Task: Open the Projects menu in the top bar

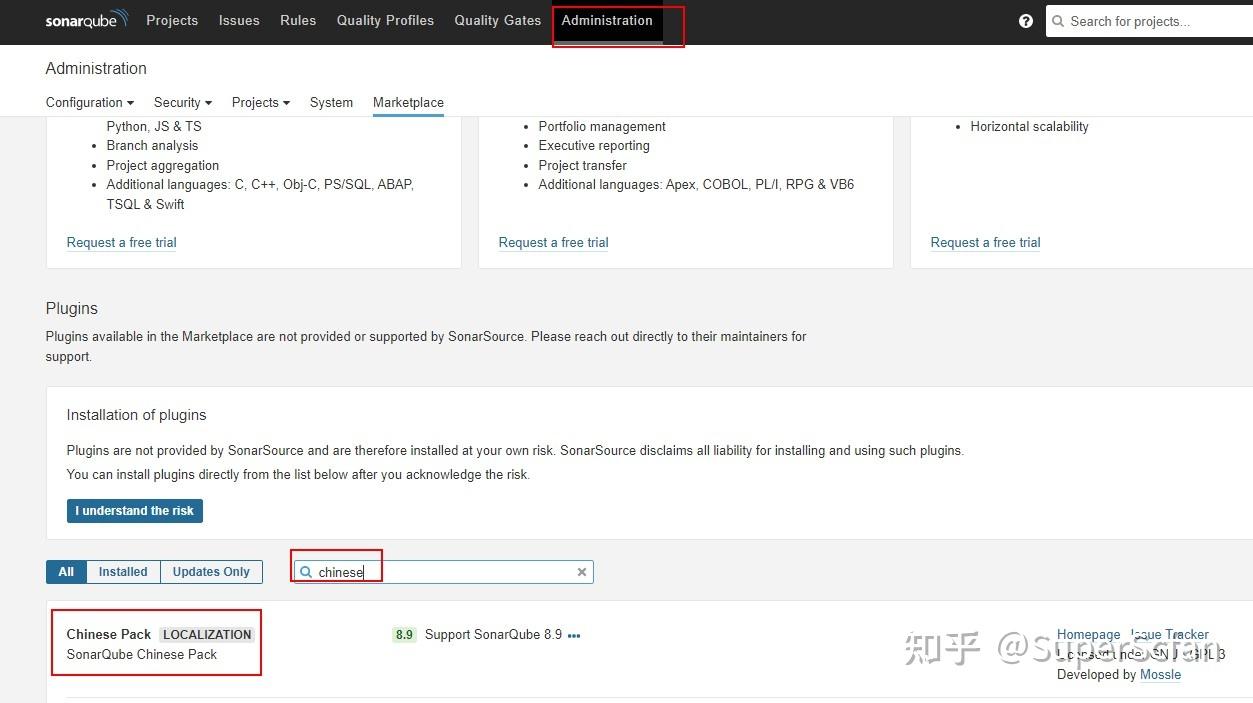Action: 172,20
